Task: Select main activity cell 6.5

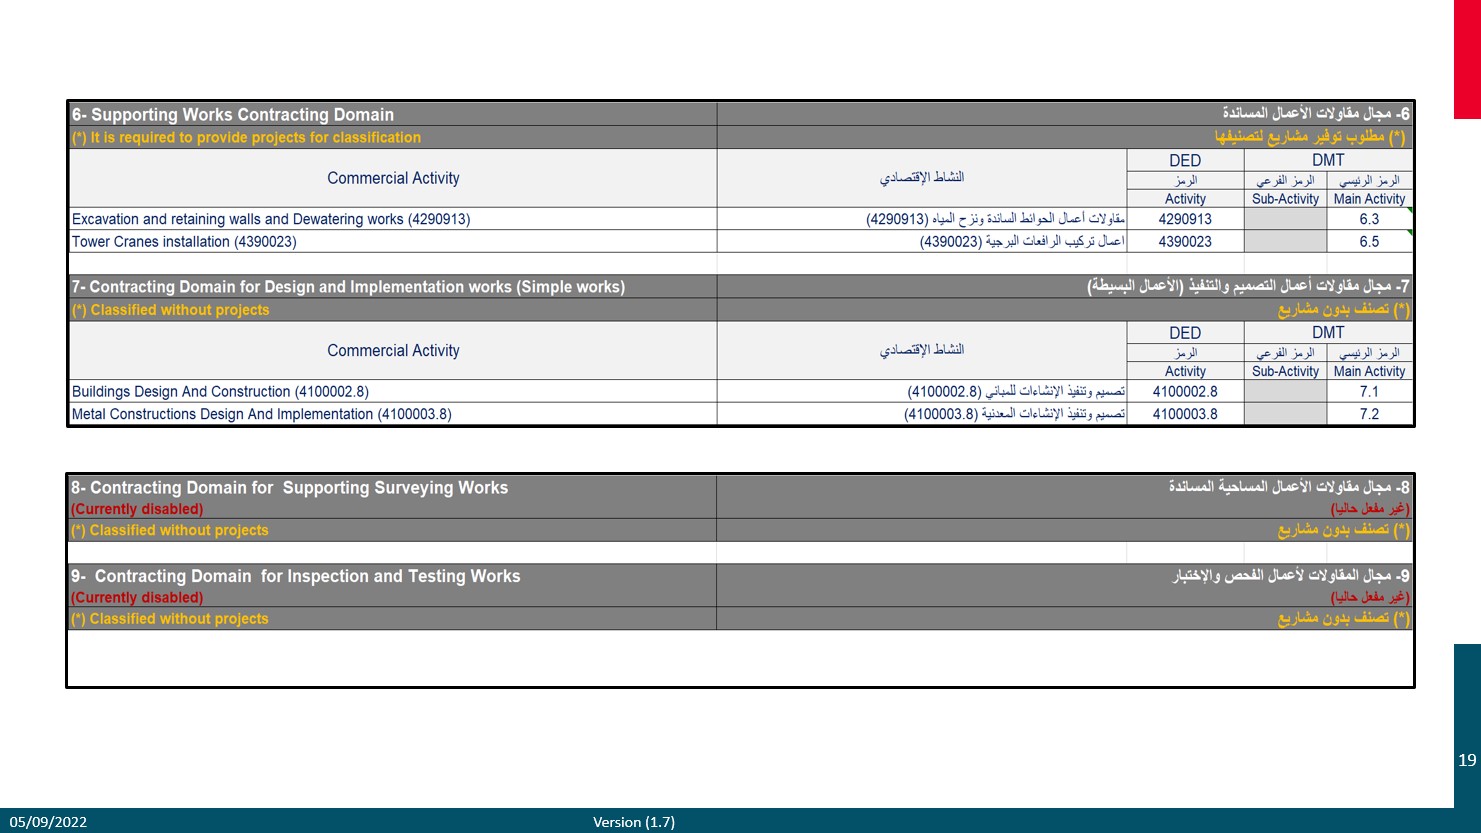Action: click(1369, 241)
